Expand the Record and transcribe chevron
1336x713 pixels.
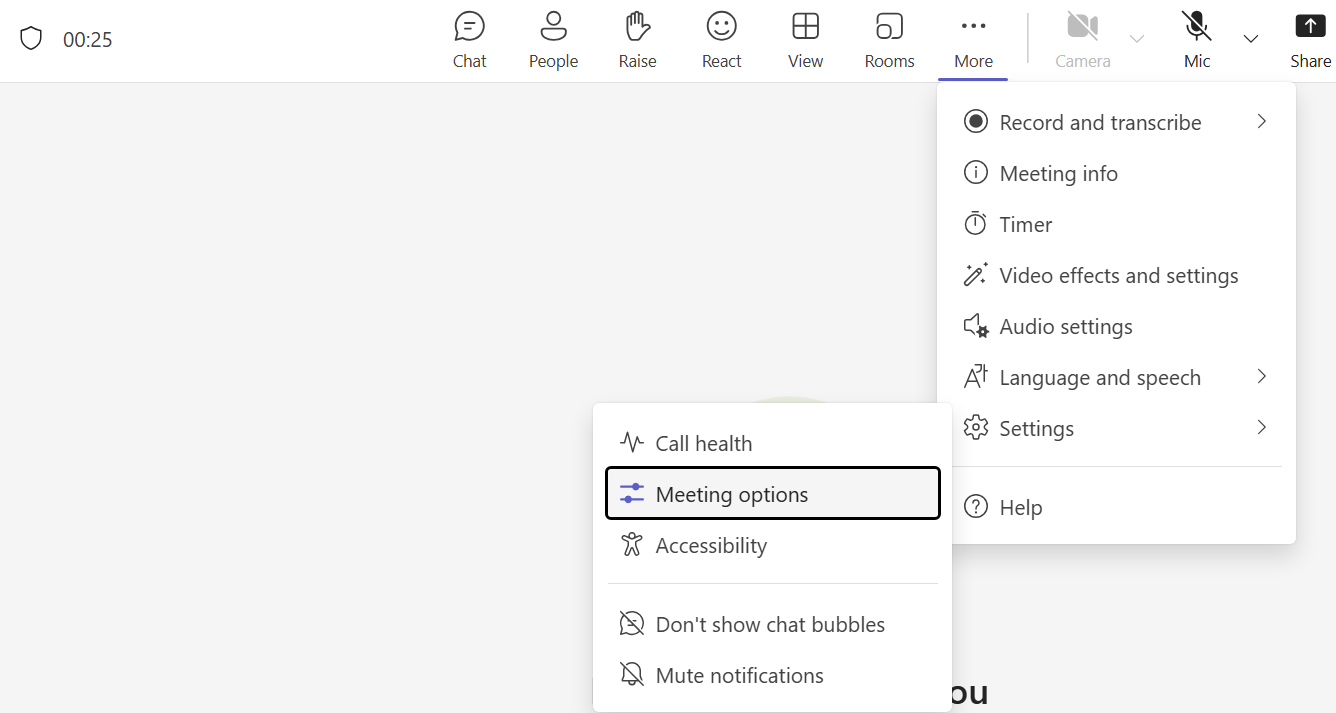tap(1262, 122)
